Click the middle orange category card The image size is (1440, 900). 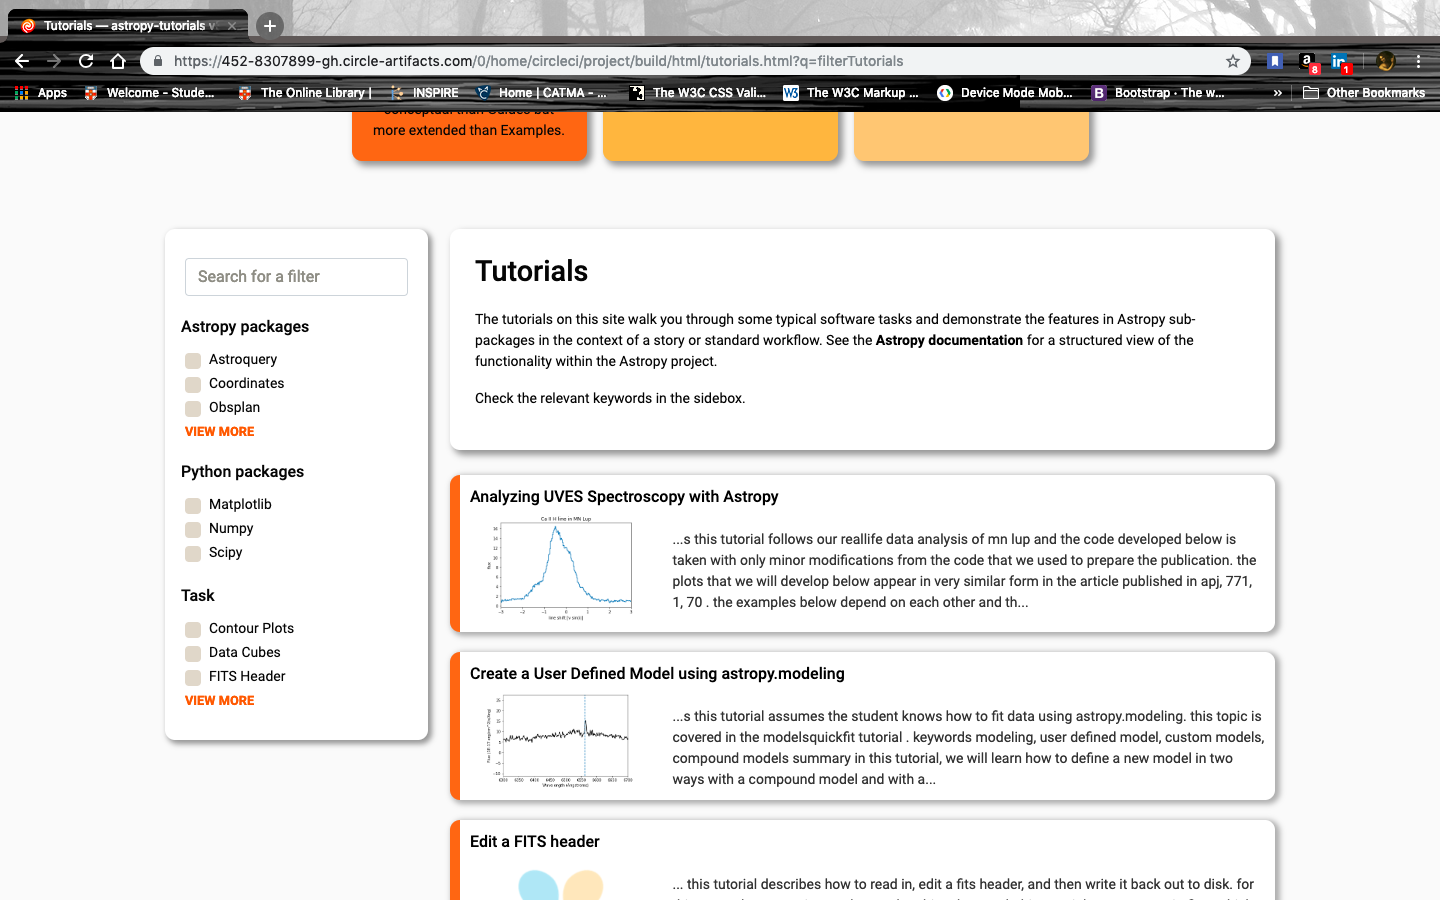[720, 135]
